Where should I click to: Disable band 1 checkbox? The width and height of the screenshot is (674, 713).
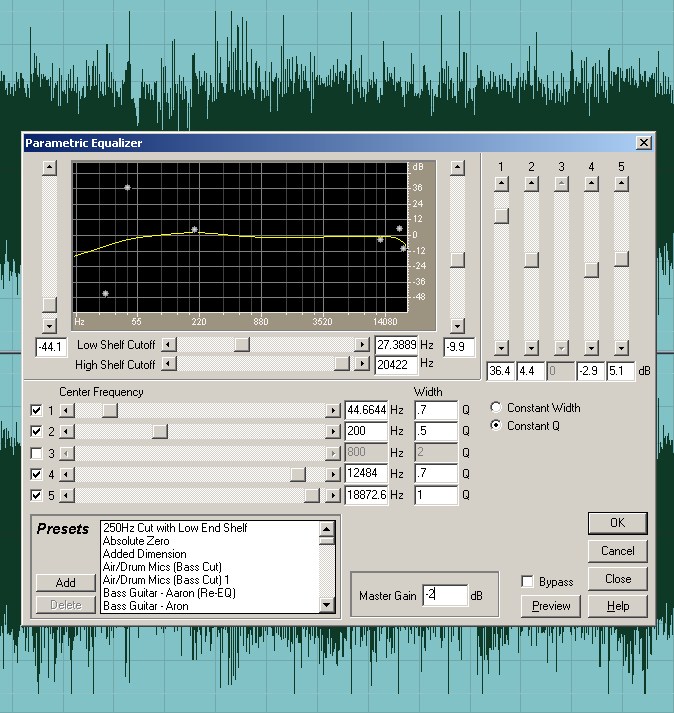point(37,410)
